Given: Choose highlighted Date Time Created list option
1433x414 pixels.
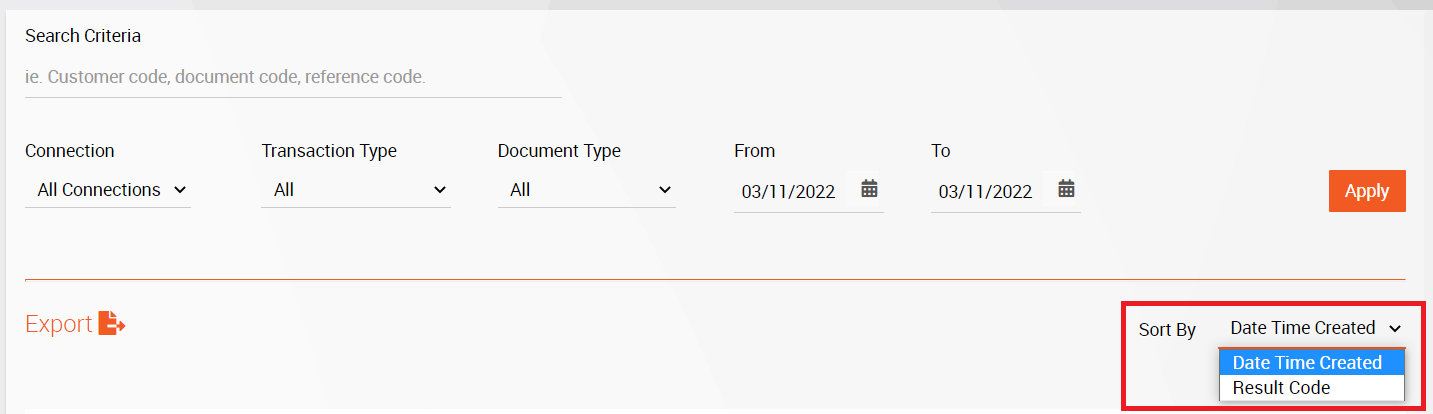Looking at the screenshot, I should coord(1312,362).
